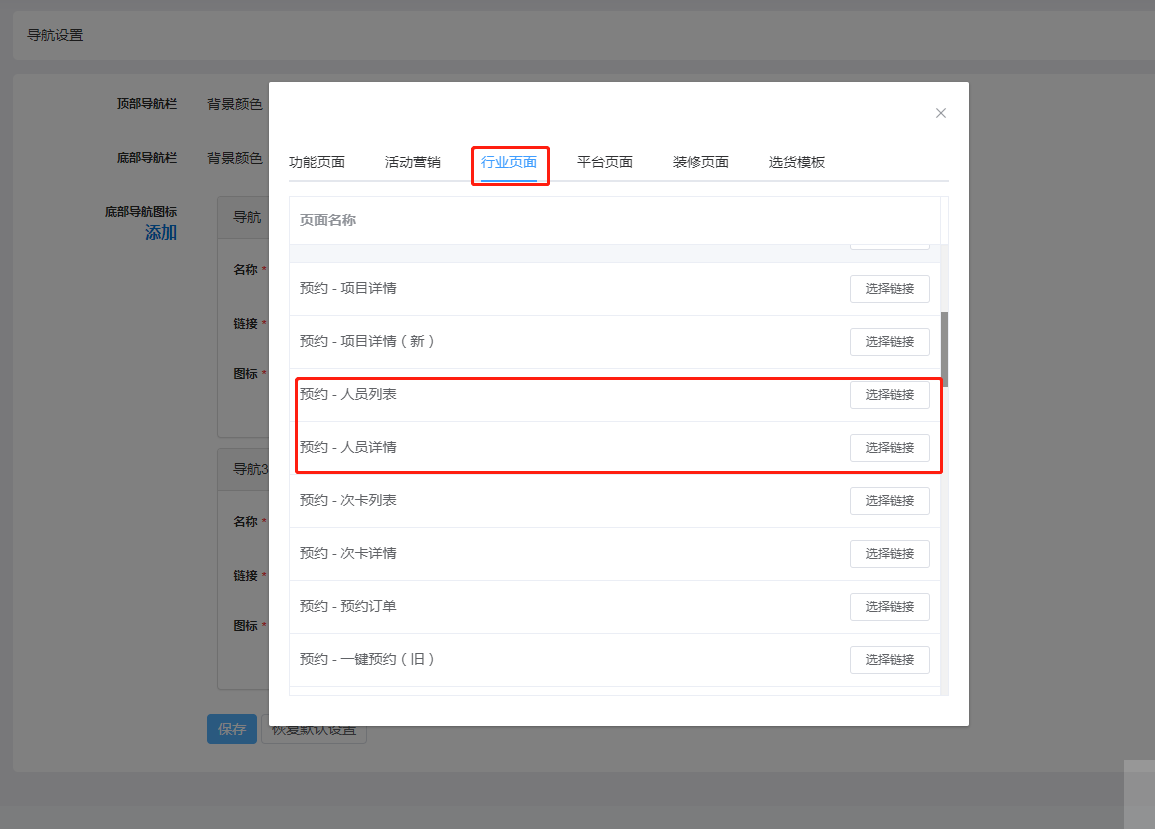The image size is (1155, 829).
Task: Click the 添加 link under 底部导航图标
Action: tap(161, 233)
